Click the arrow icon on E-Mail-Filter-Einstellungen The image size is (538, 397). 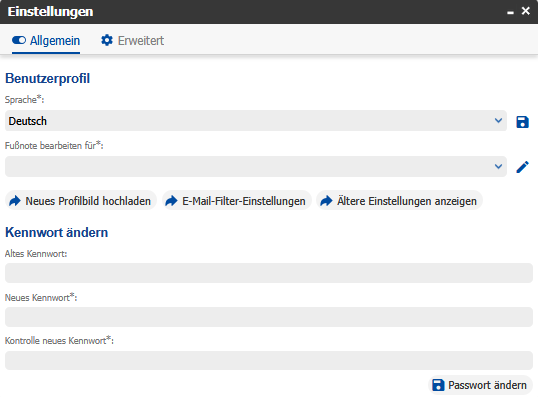[172, 201]
